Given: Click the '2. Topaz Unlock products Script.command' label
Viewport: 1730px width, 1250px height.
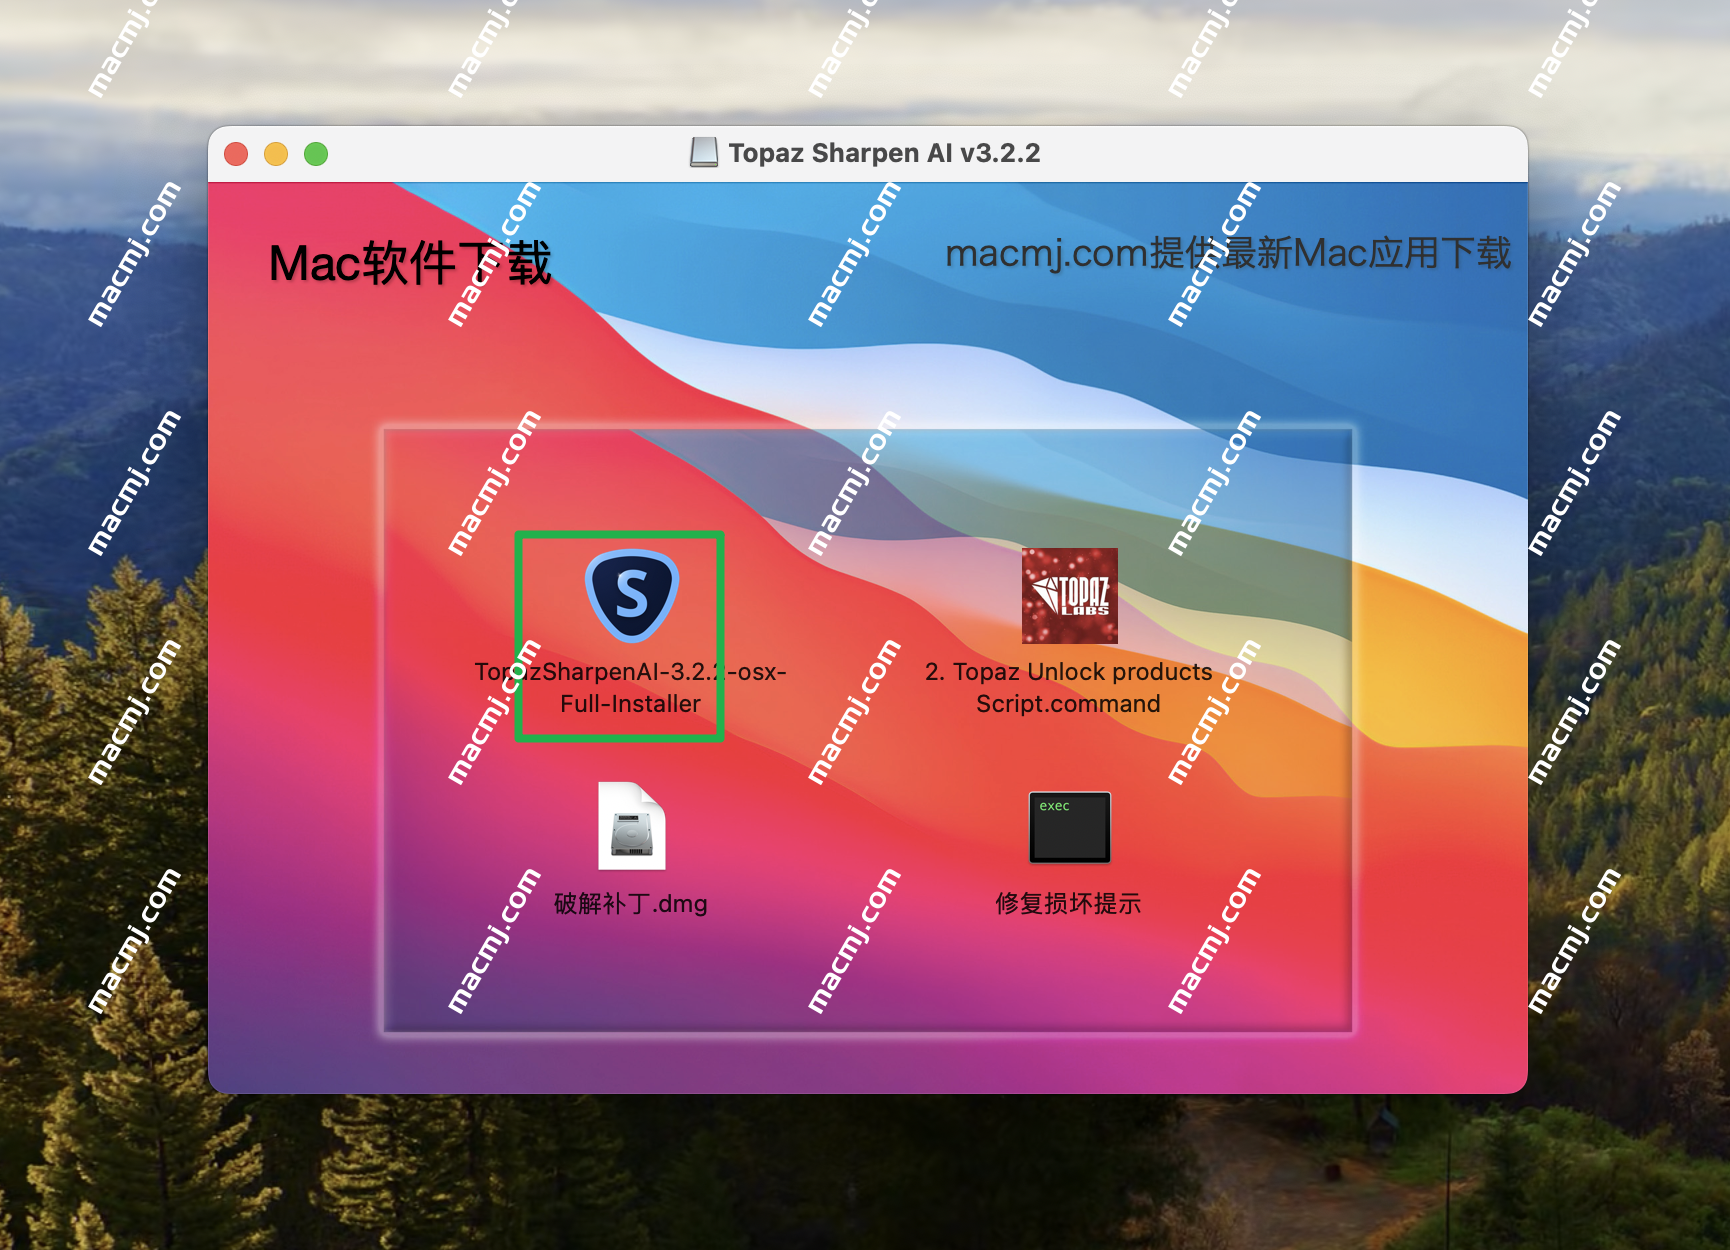Looking at the screenshot, I should (1068, 688).
